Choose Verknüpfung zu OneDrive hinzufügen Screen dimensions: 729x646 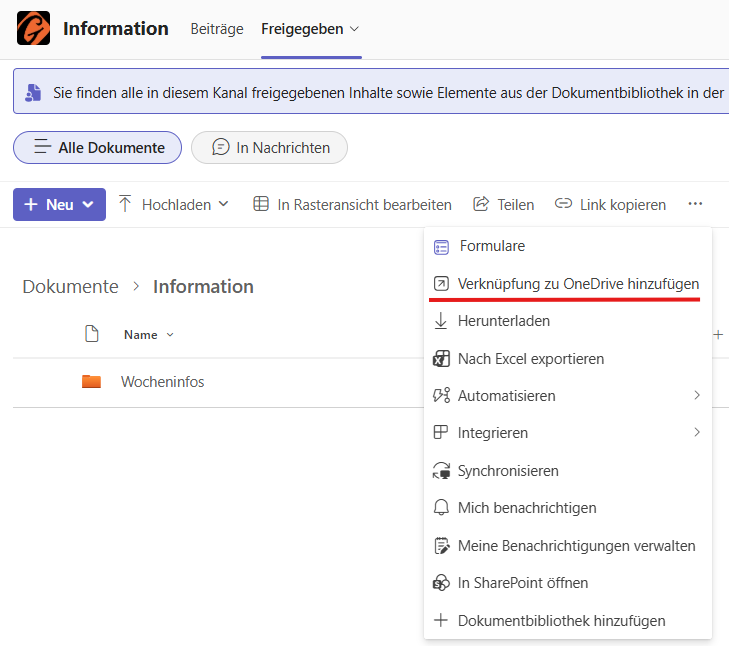coord(578,284)
